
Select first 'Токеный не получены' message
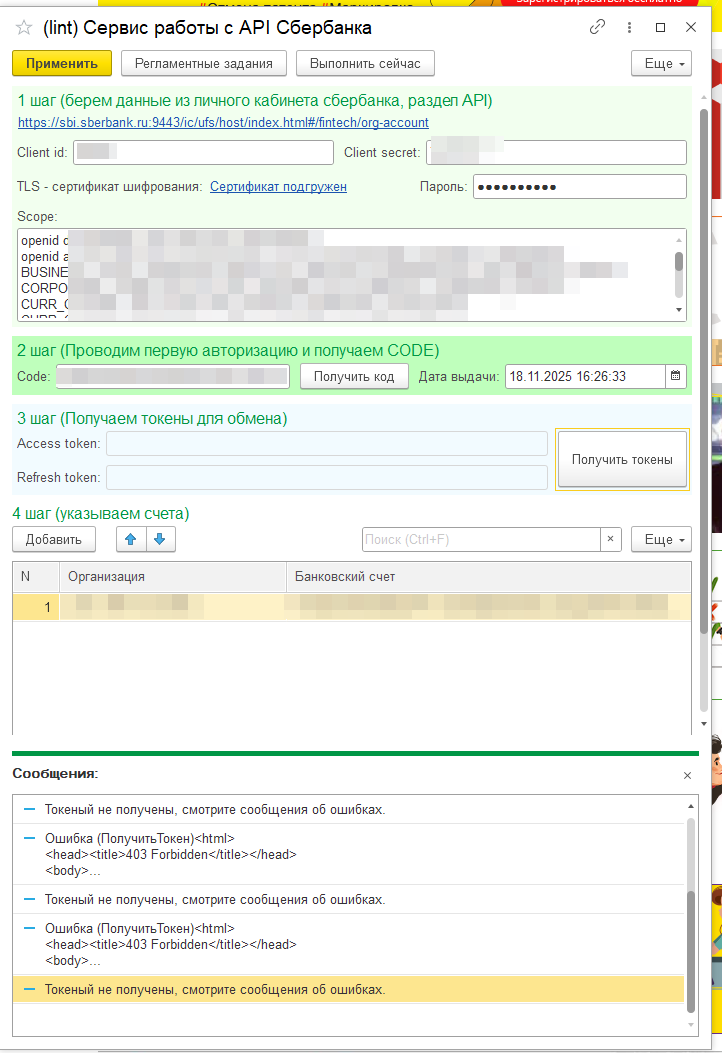(349, 810)
